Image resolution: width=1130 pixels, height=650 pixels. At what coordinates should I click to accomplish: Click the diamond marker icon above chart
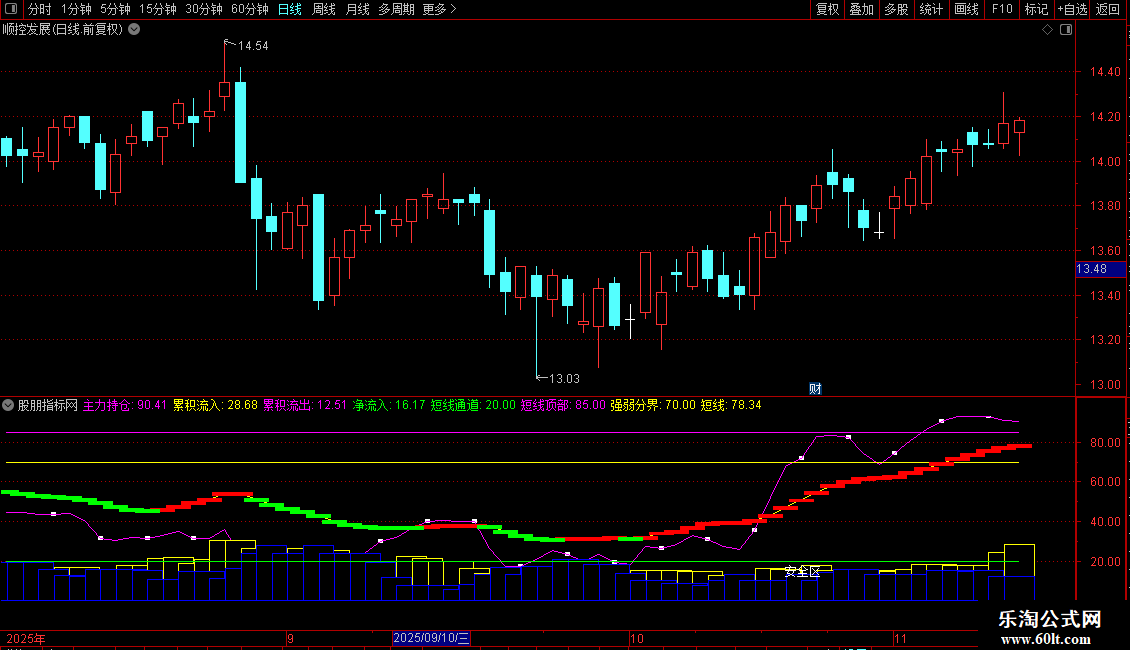pyautogui.click(x=1048, y=30)
